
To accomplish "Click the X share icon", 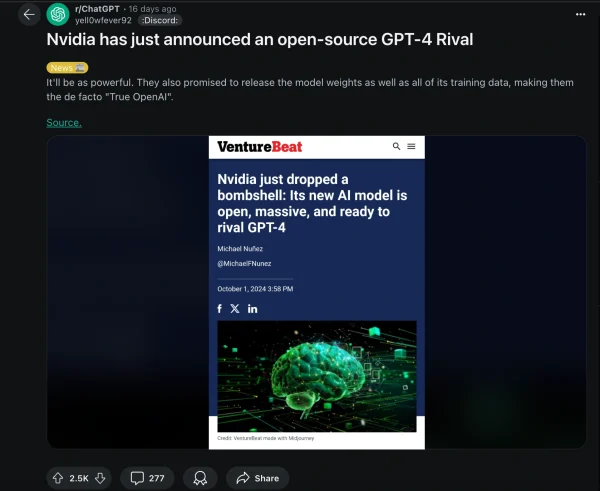I will (x=235, y=308).
